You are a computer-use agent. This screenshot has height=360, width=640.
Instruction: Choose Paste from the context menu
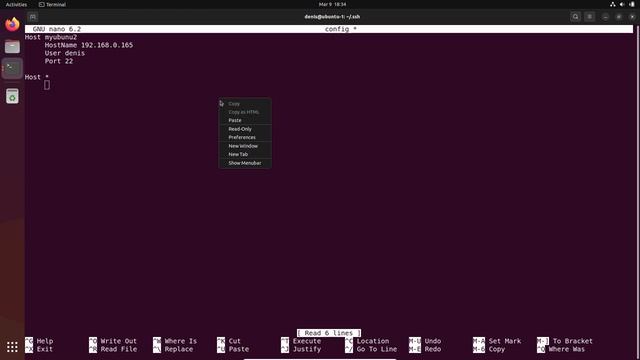pos(245,120)
